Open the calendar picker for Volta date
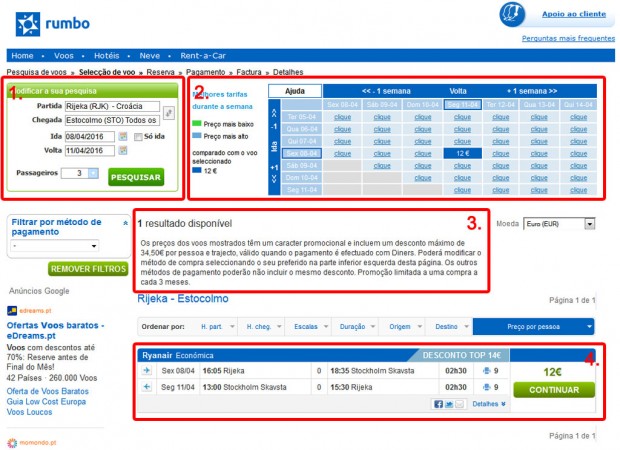Screen dimensions: 620x450 [122, 151]
